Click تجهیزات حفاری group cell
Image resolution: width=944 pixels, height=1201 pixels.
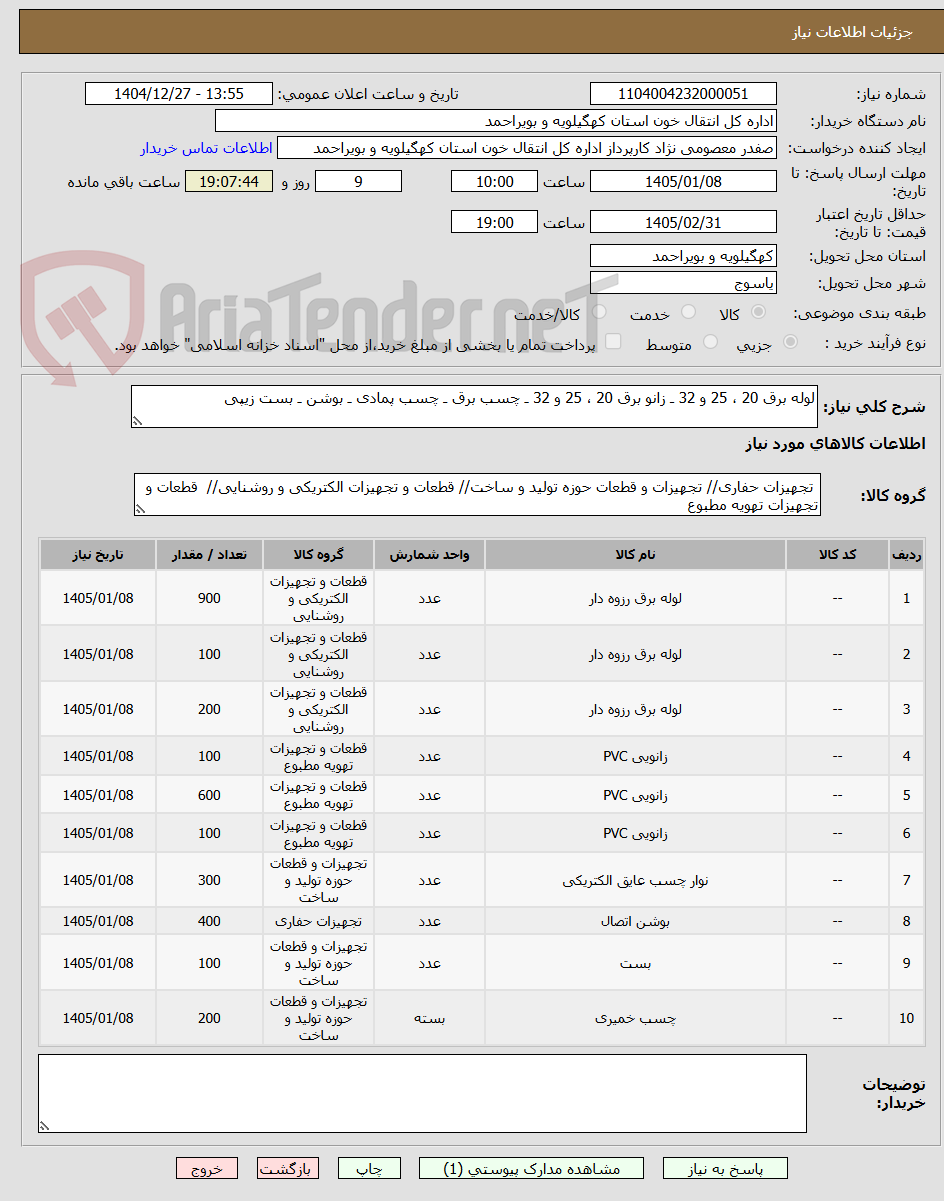[x=318, y=921]
